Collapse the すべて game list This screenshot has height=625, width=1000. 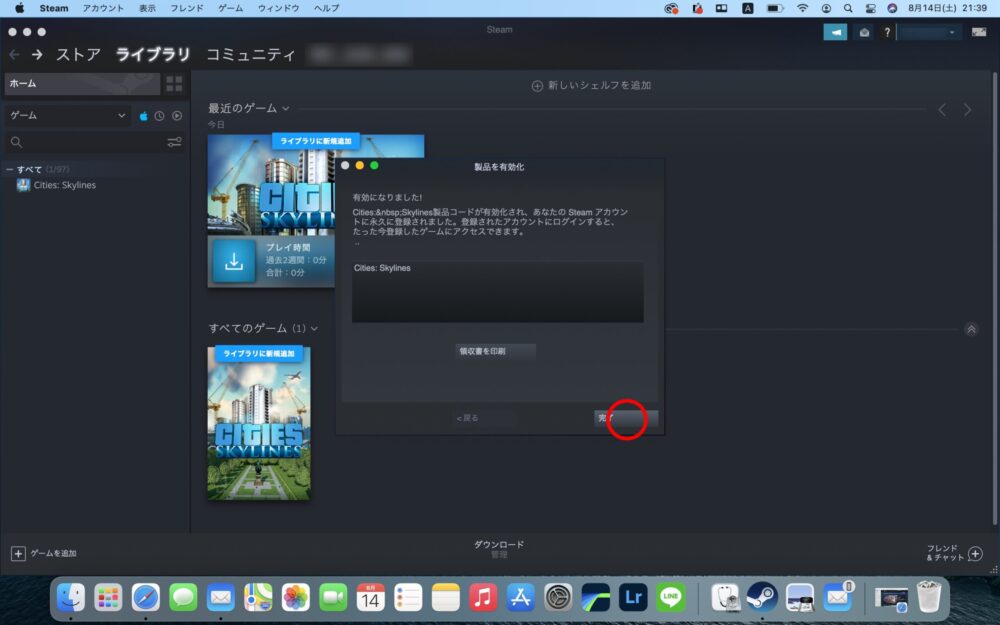coord(10,169)
